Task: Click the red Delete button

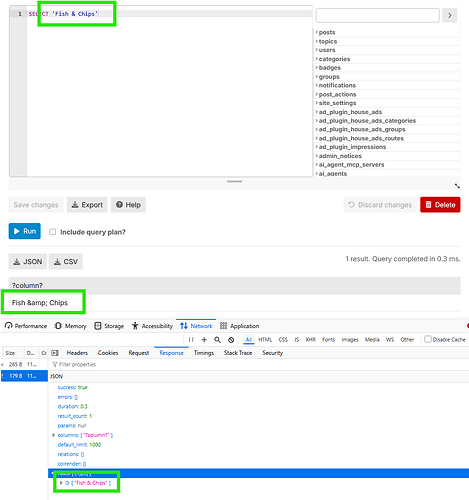Action: tap(440, 205)
